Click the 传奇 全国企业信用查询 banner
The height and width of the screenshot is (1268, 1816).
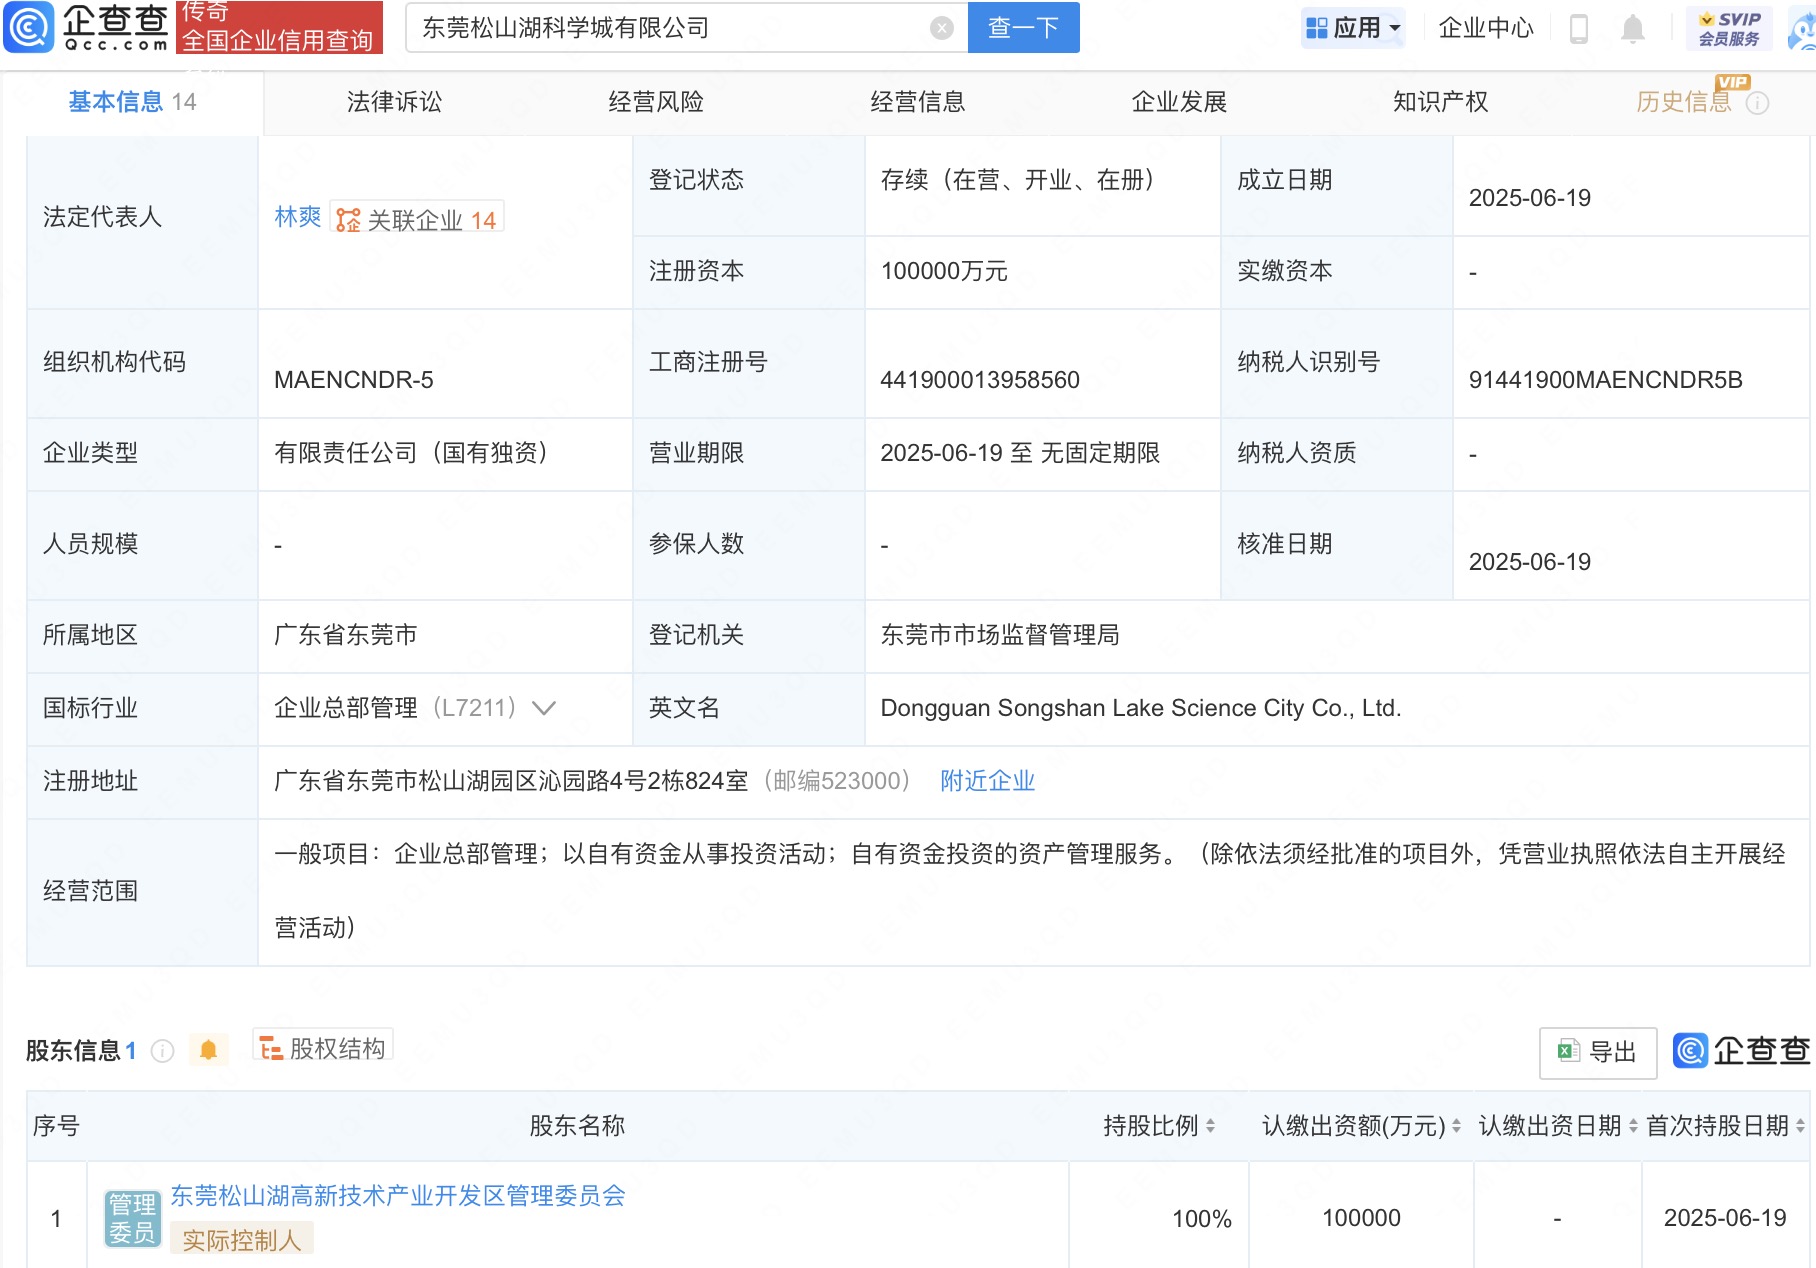pos(279,27)
